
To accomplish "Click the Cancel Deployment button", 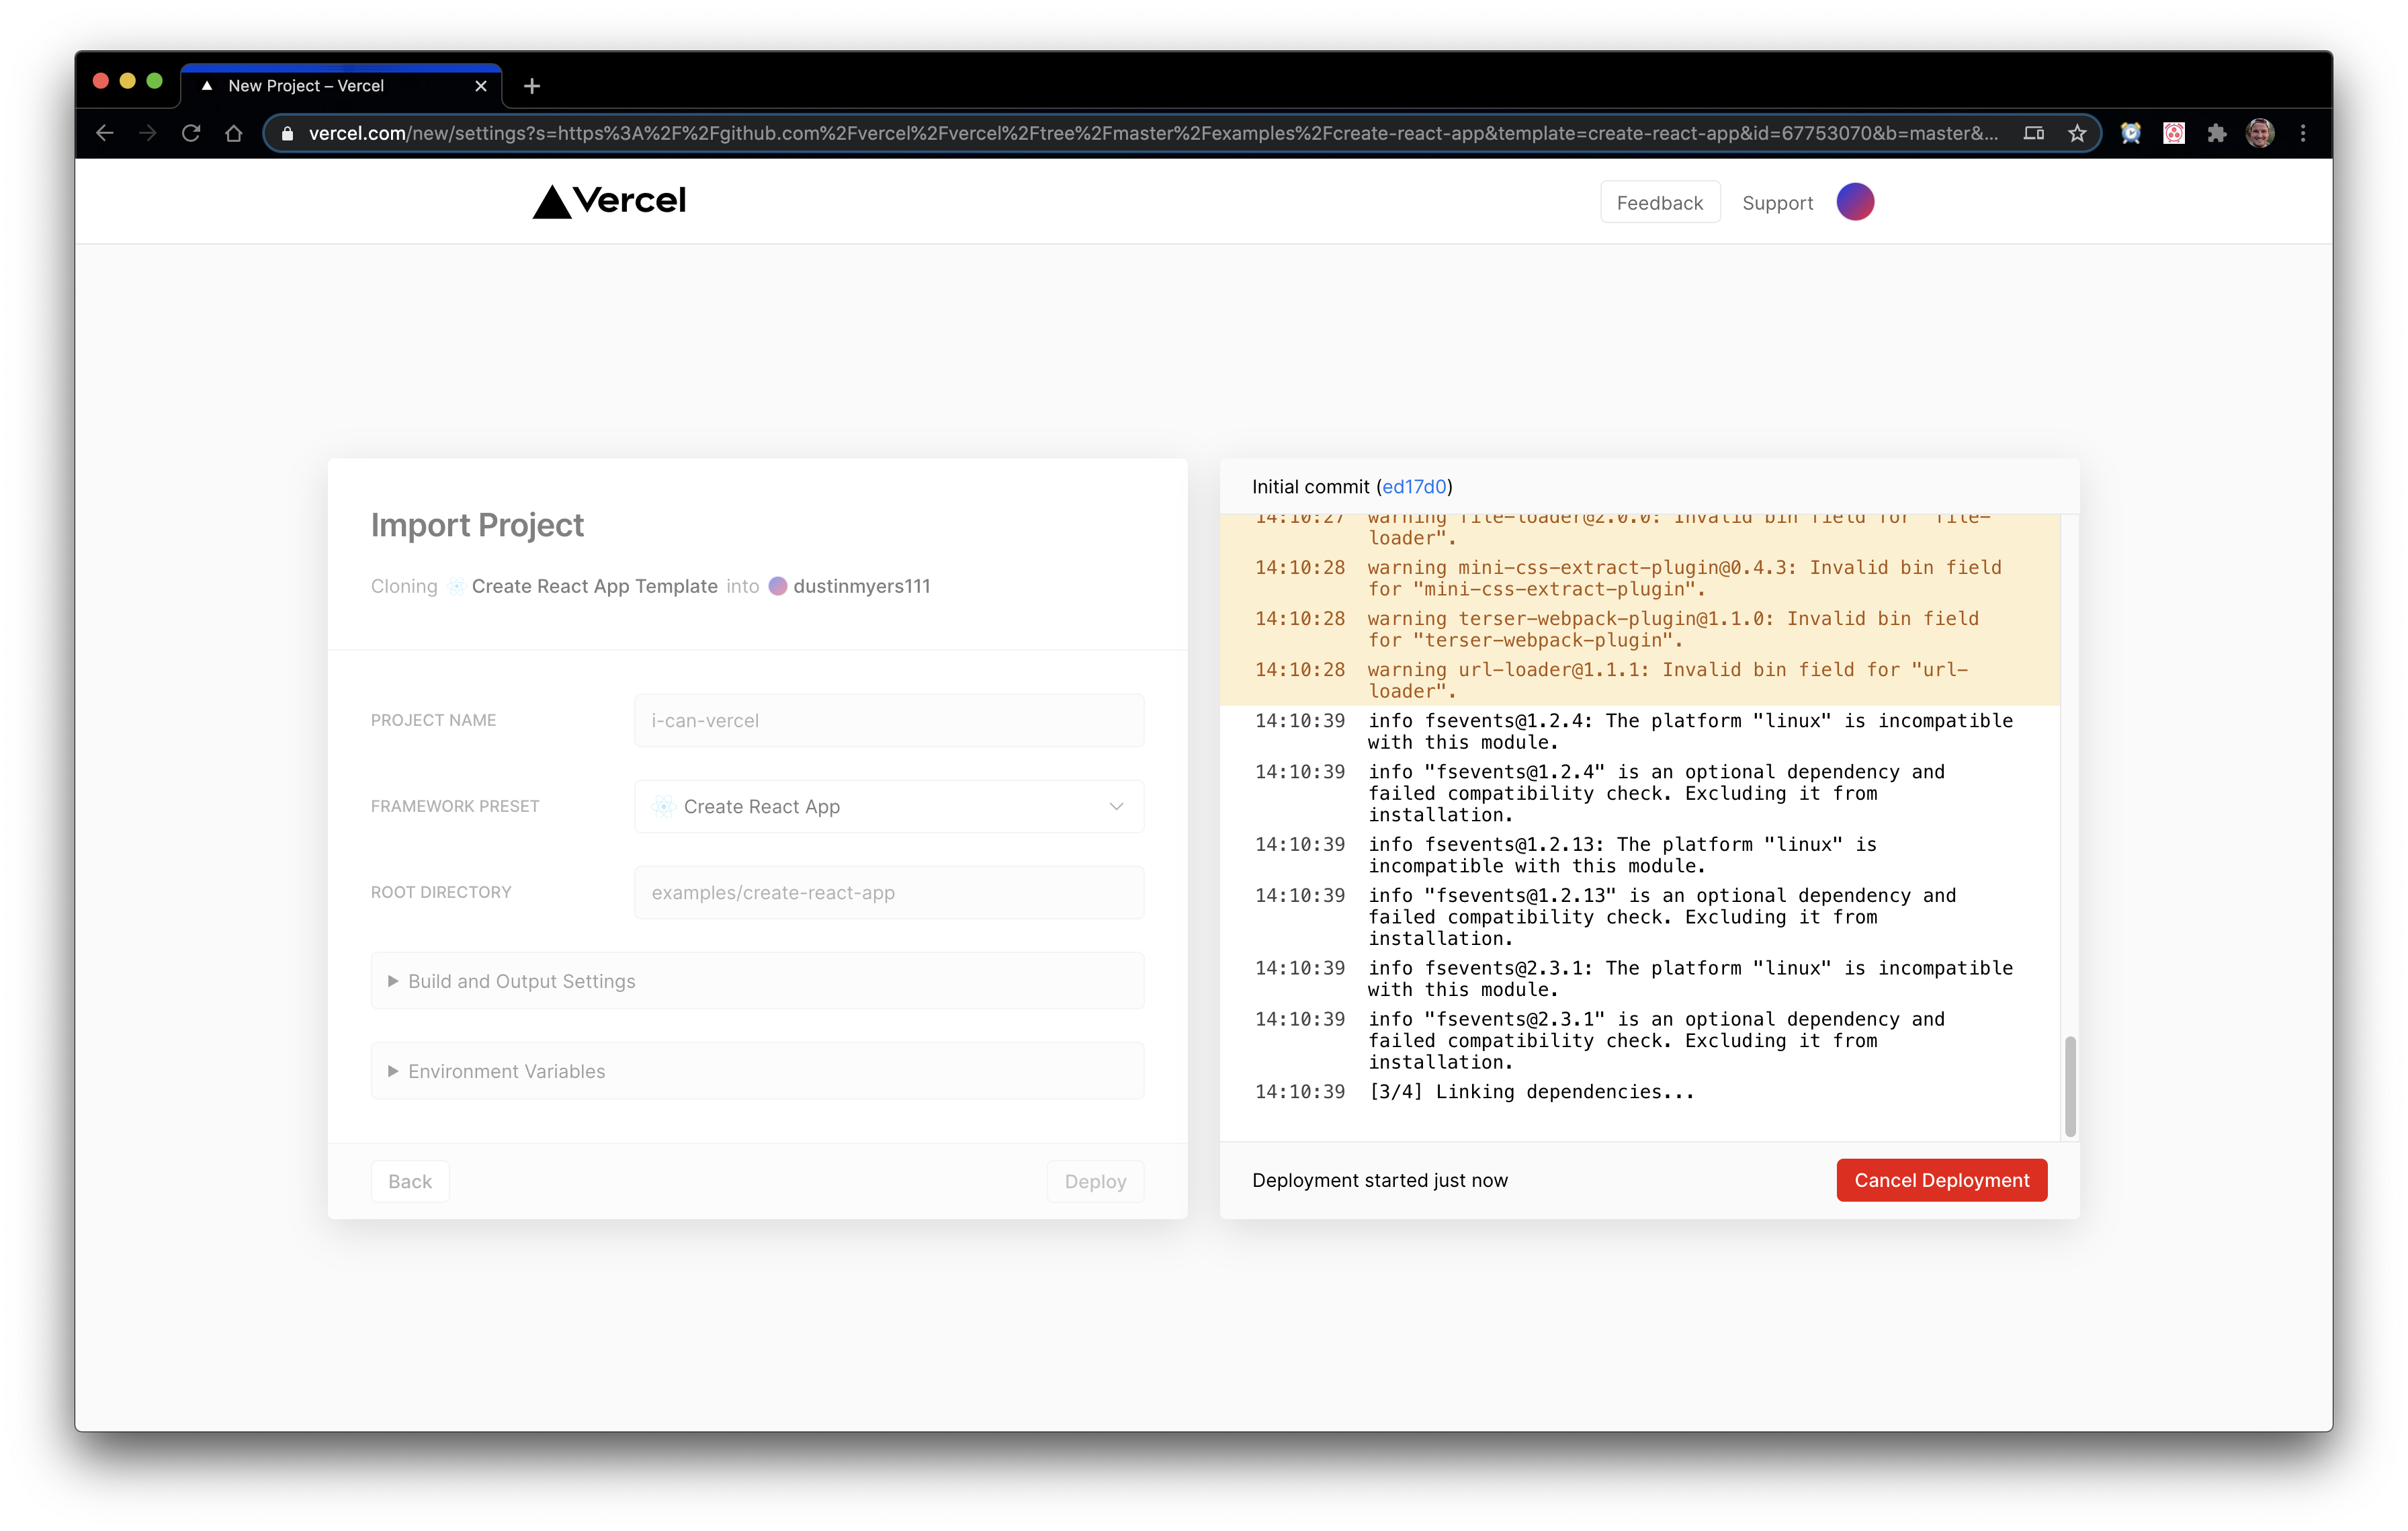I will (x=1941, y=1180).
